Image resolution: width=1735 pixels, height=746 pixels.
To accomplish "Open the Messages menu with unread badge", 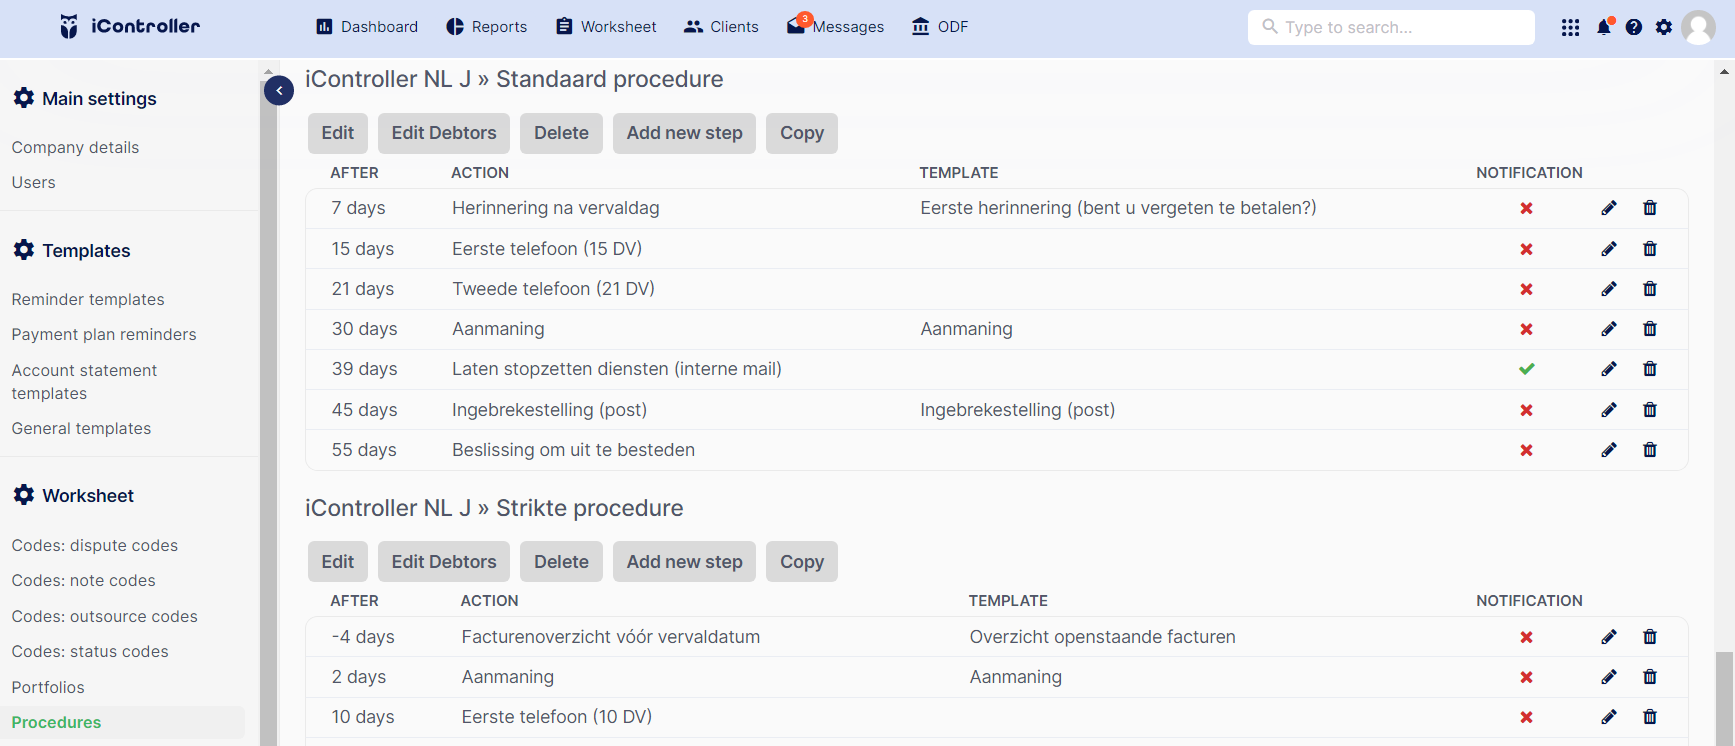I will (835, 26).
